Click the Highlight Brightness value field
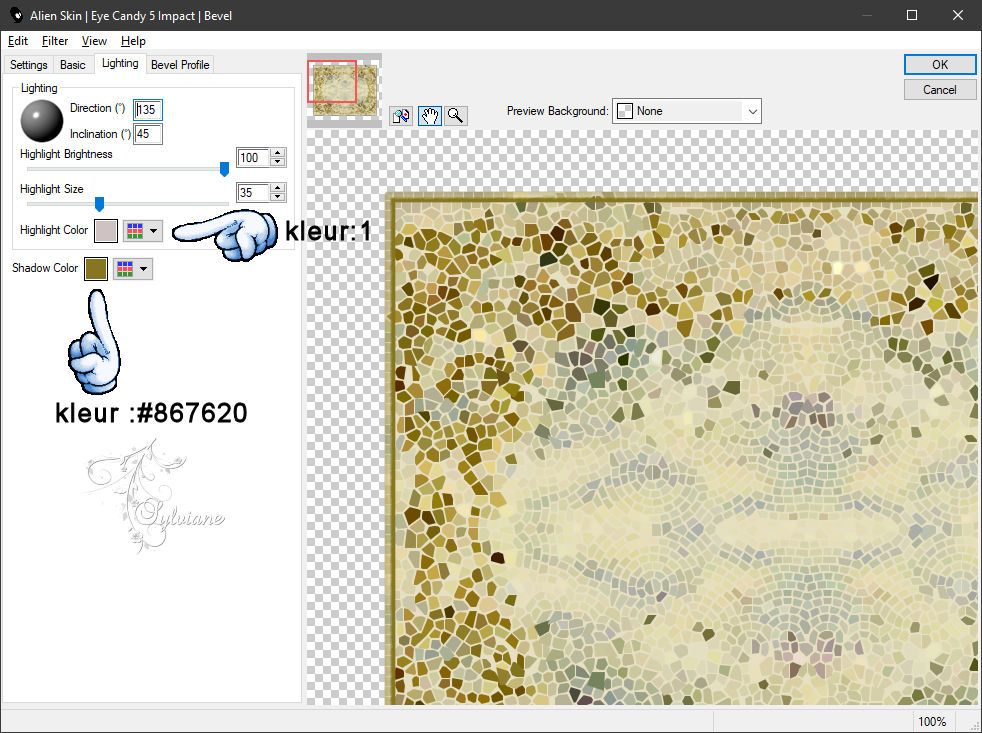 tap(252, 158)
